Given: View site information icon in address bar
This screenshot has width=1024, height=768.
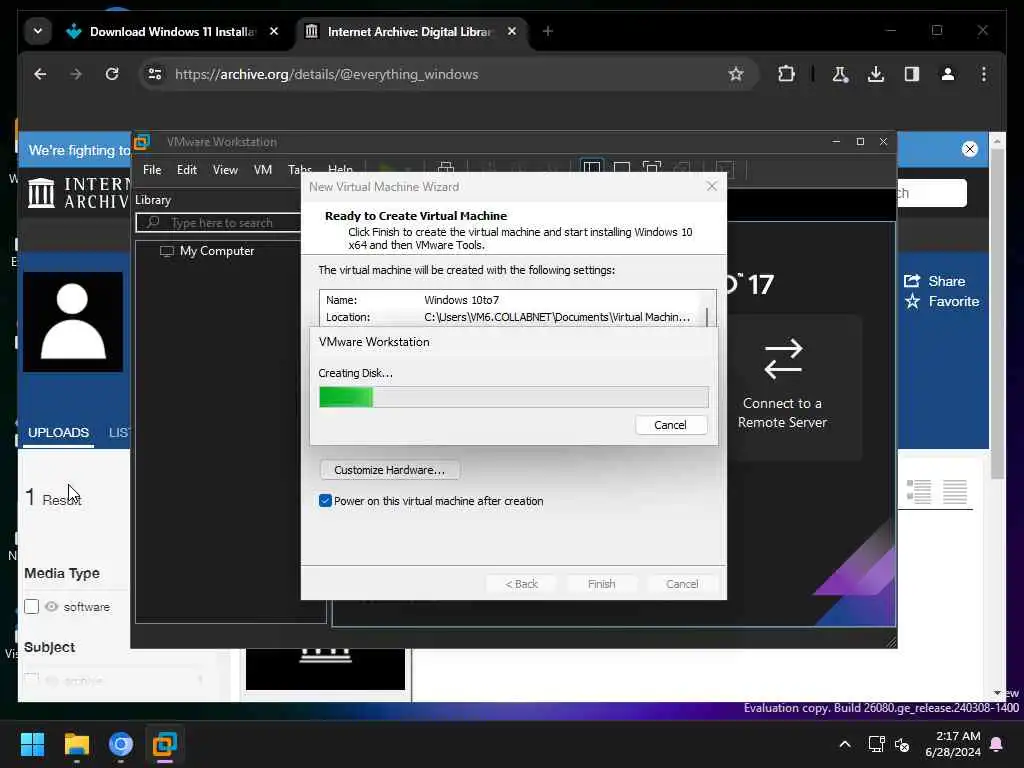Looking at the screenshot, I should coord(155,74).
